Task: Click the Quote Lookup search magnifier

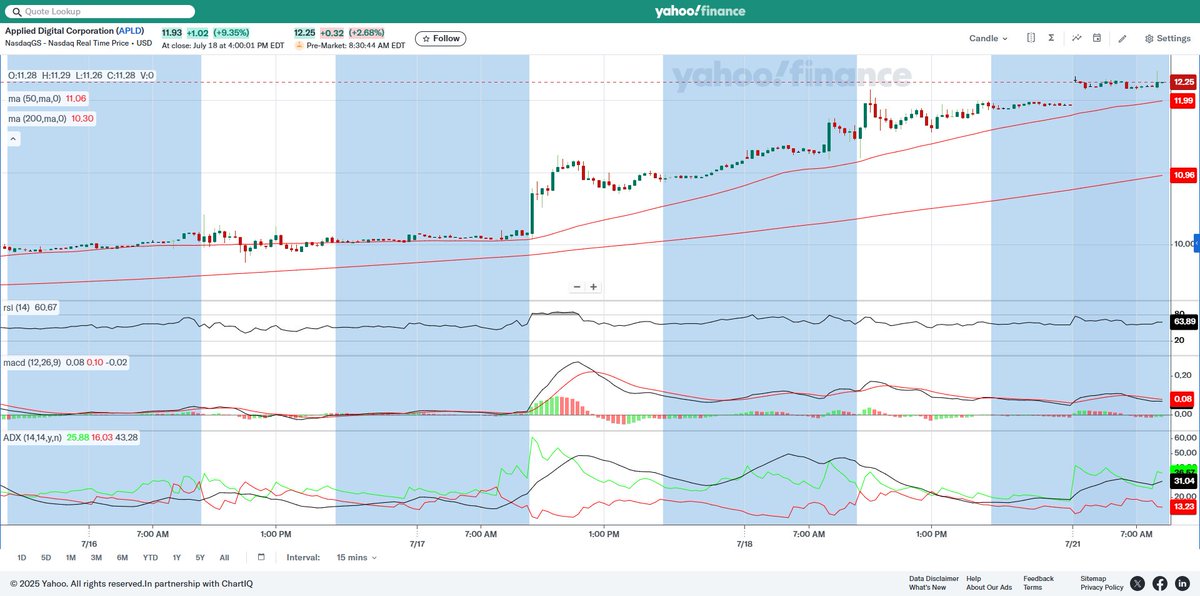Action: coord(15,11)
